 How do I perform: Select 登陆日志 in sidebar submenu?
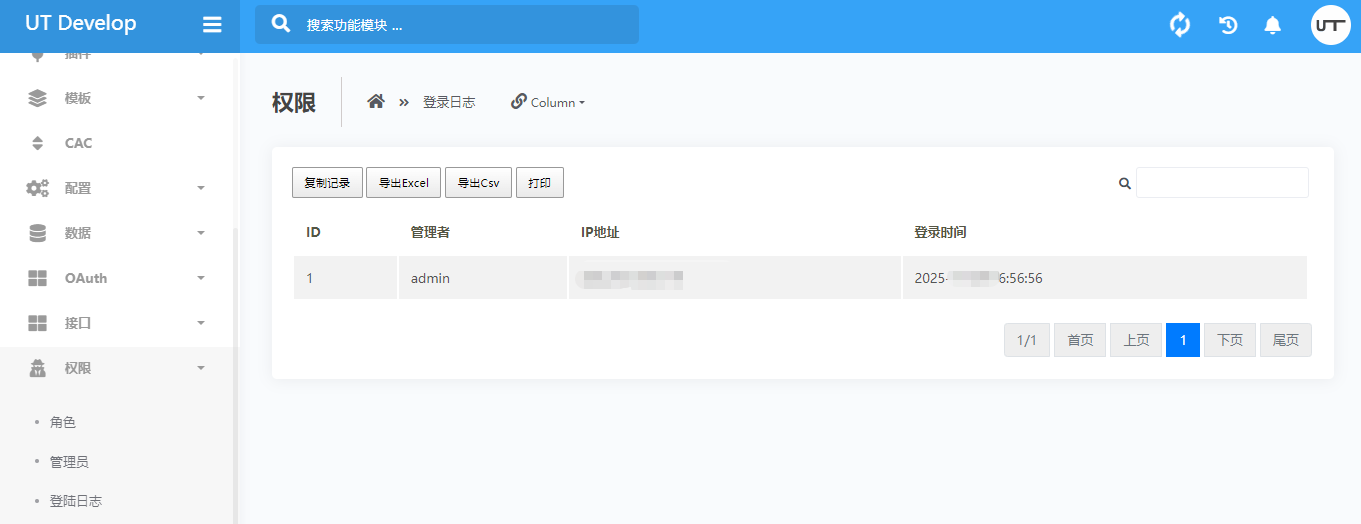(x=76, y=501)
